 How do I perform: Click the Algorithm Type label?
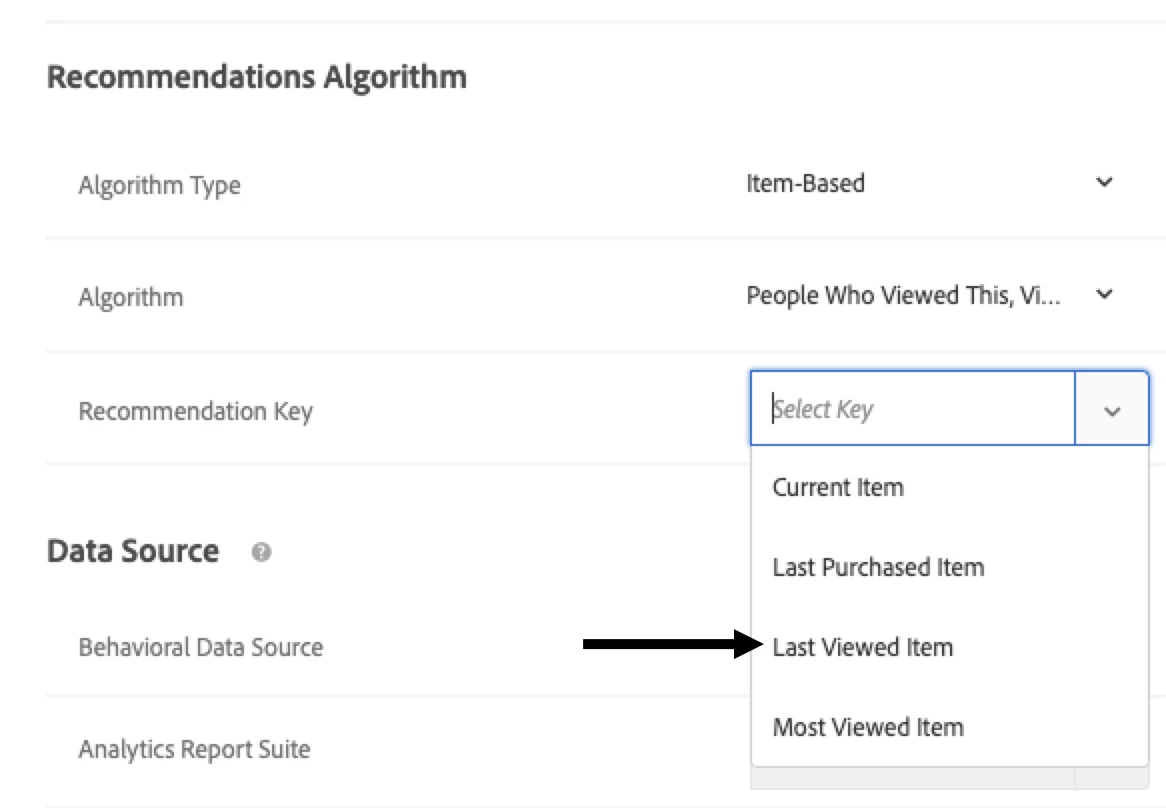(159, 185)
